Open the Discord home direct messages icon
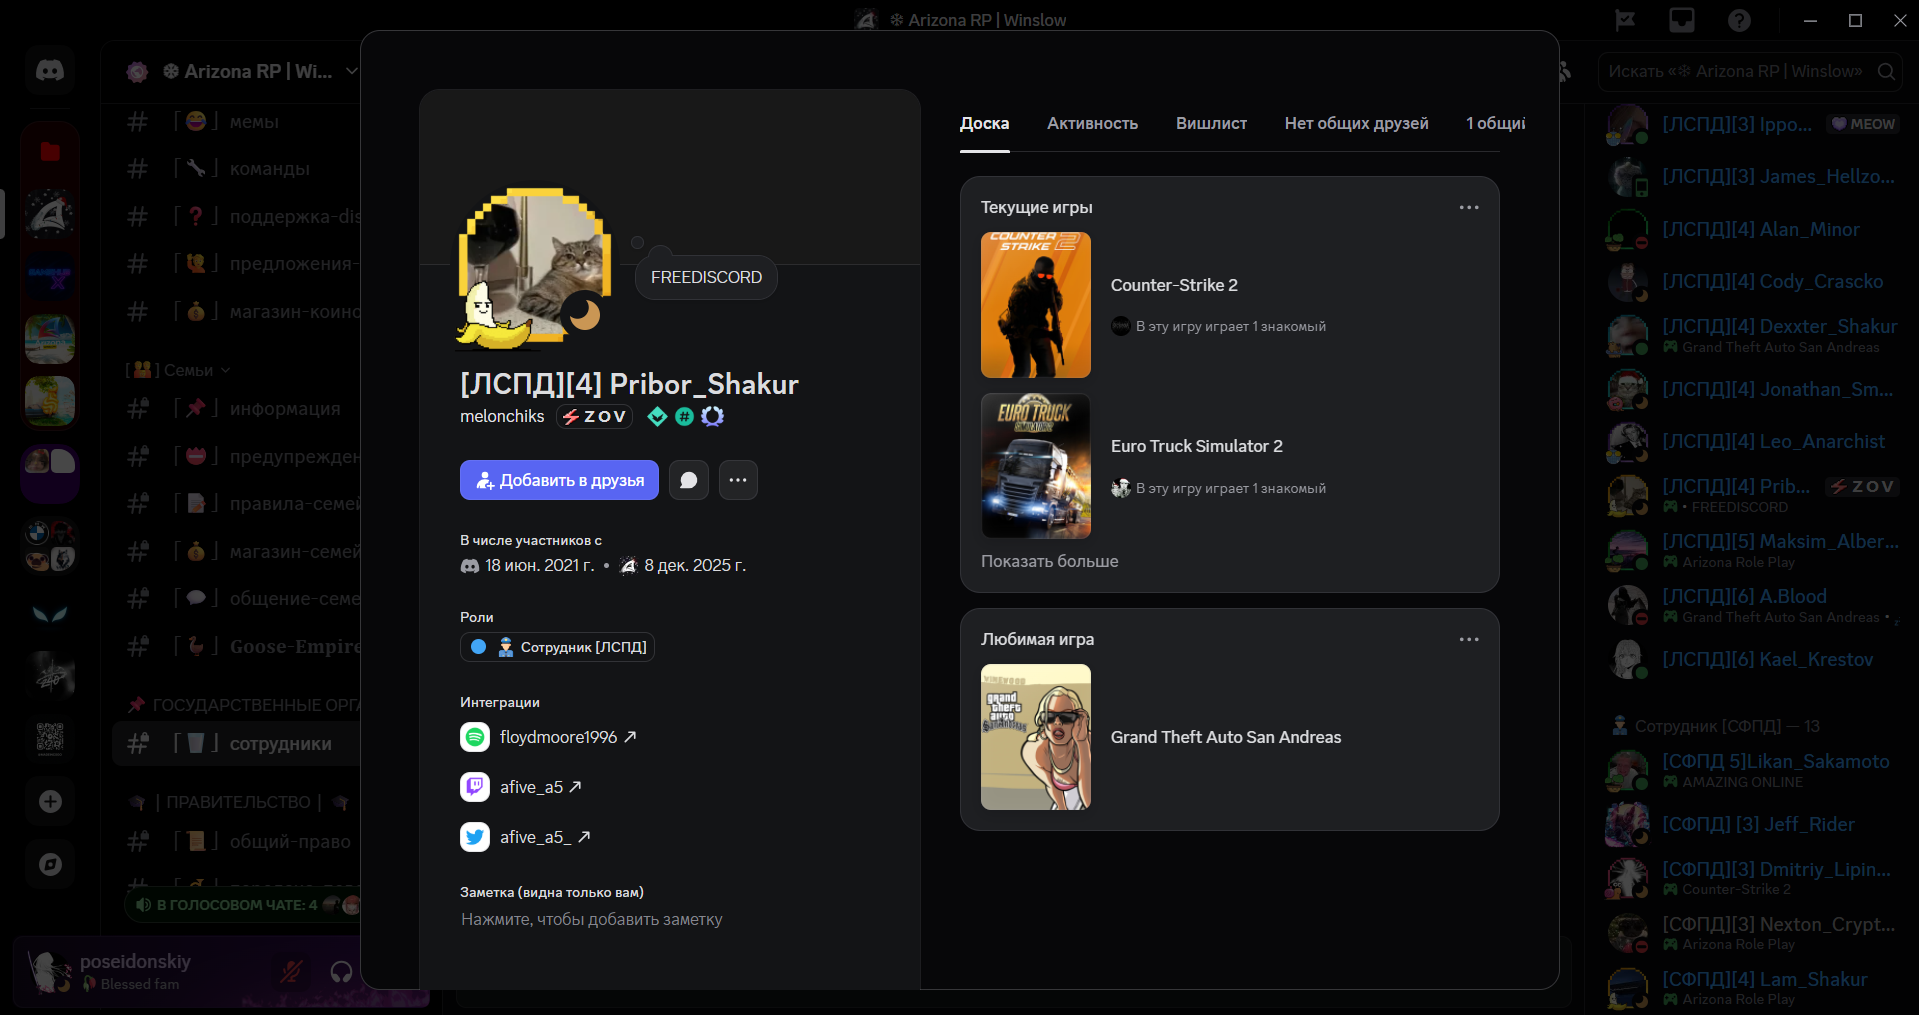1919x1015 pixels. [x=50, y=71]
